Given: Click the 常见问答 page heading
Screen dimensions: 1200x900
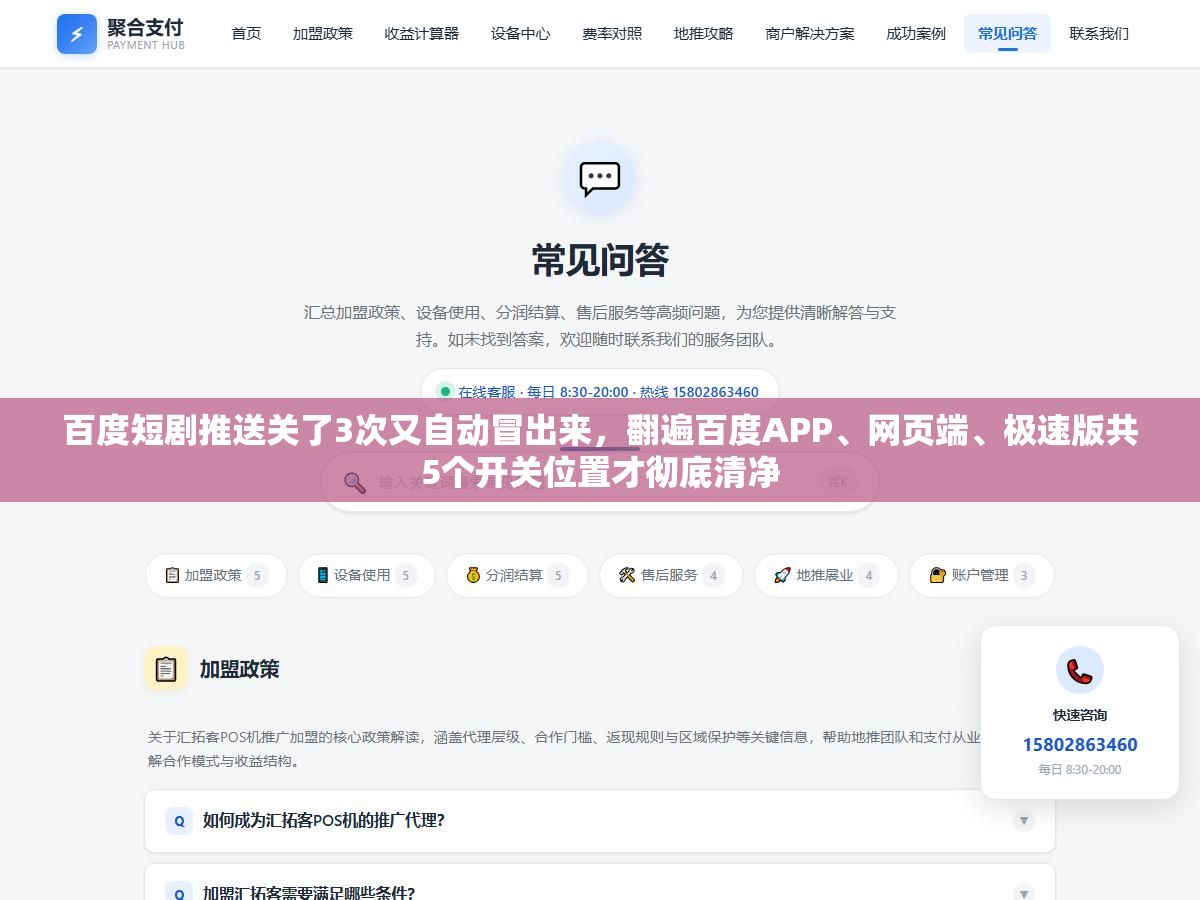Looking at the screenshot, I should [x=600, y=260].
